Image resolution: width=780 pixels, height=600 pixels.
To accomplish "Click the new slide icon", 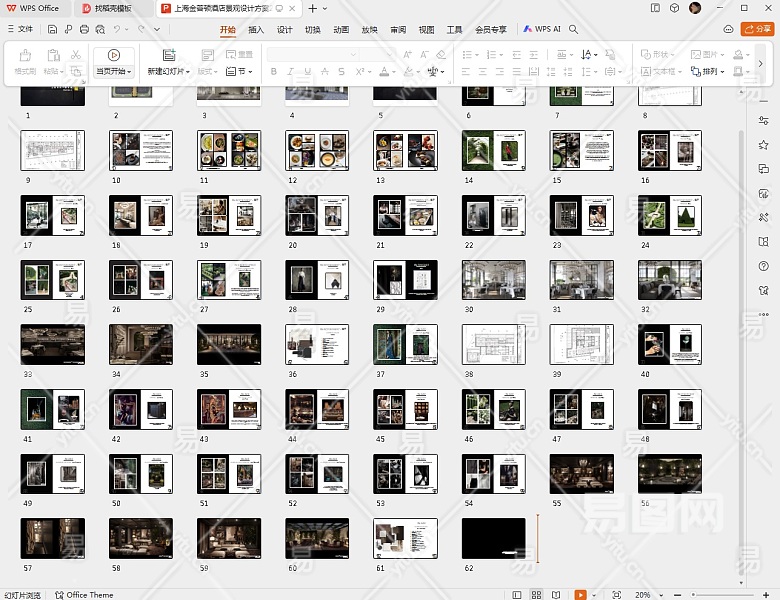I will coord(168,55).
